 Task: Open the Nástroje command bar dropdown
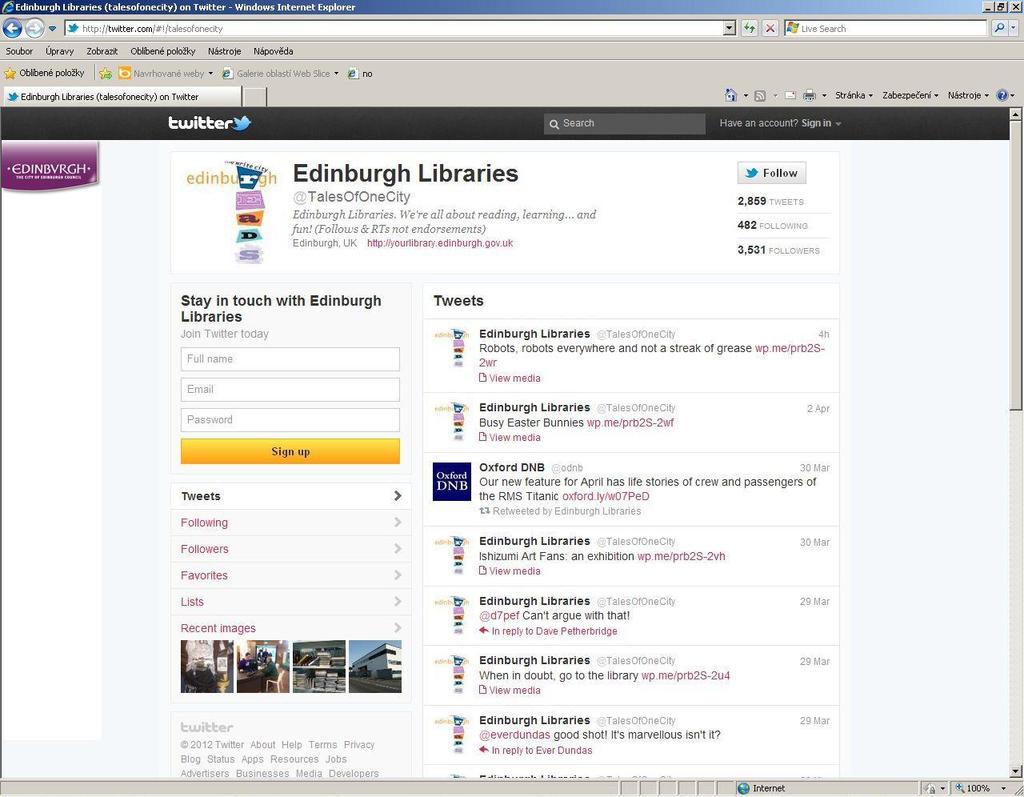coord(968,95)
